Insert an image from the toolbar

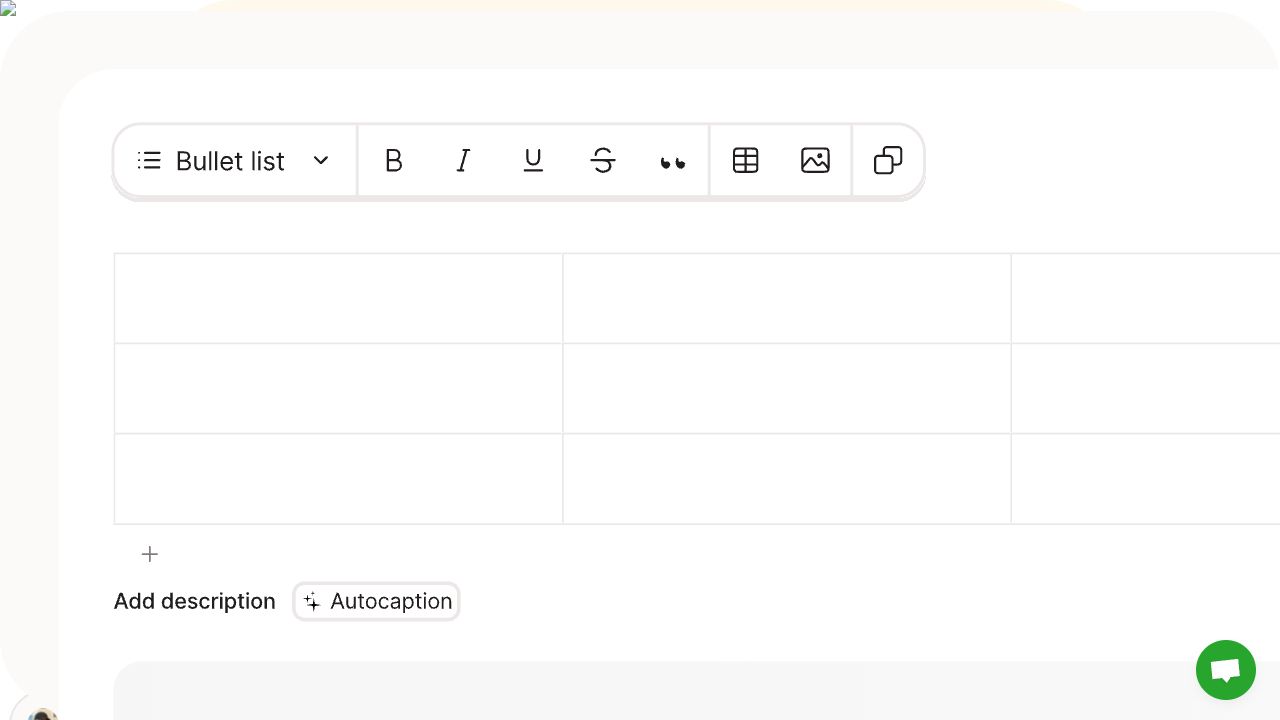point(816,161)
